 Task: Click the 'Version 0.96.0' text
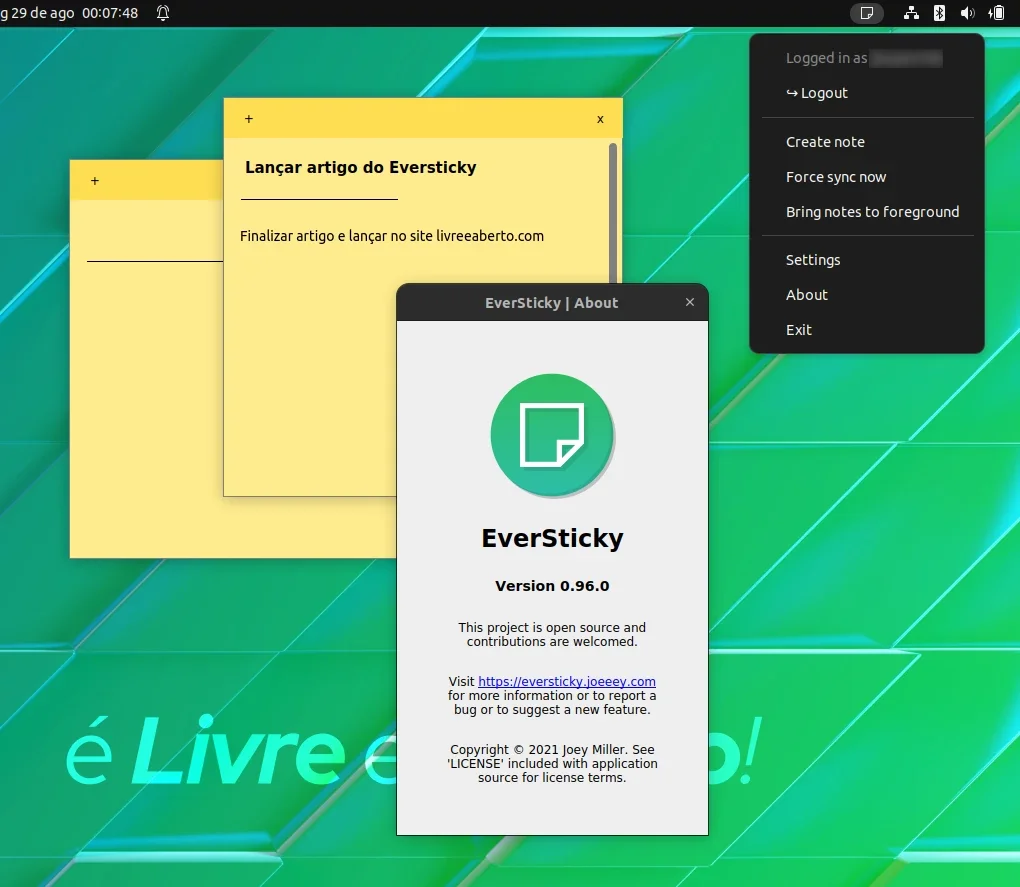pyautogui.click(x=552, y=586)
